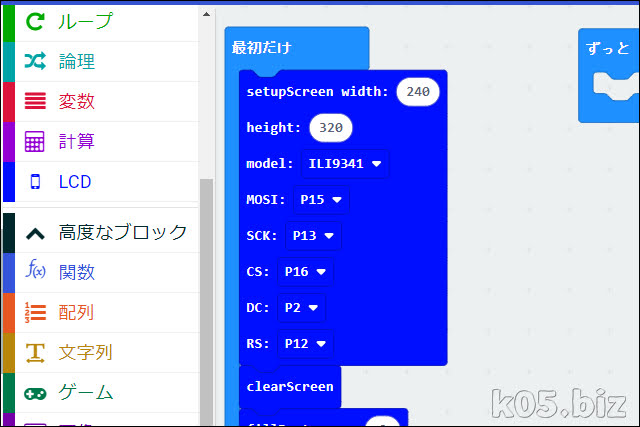Select the ずっと block

coord(607,48)
